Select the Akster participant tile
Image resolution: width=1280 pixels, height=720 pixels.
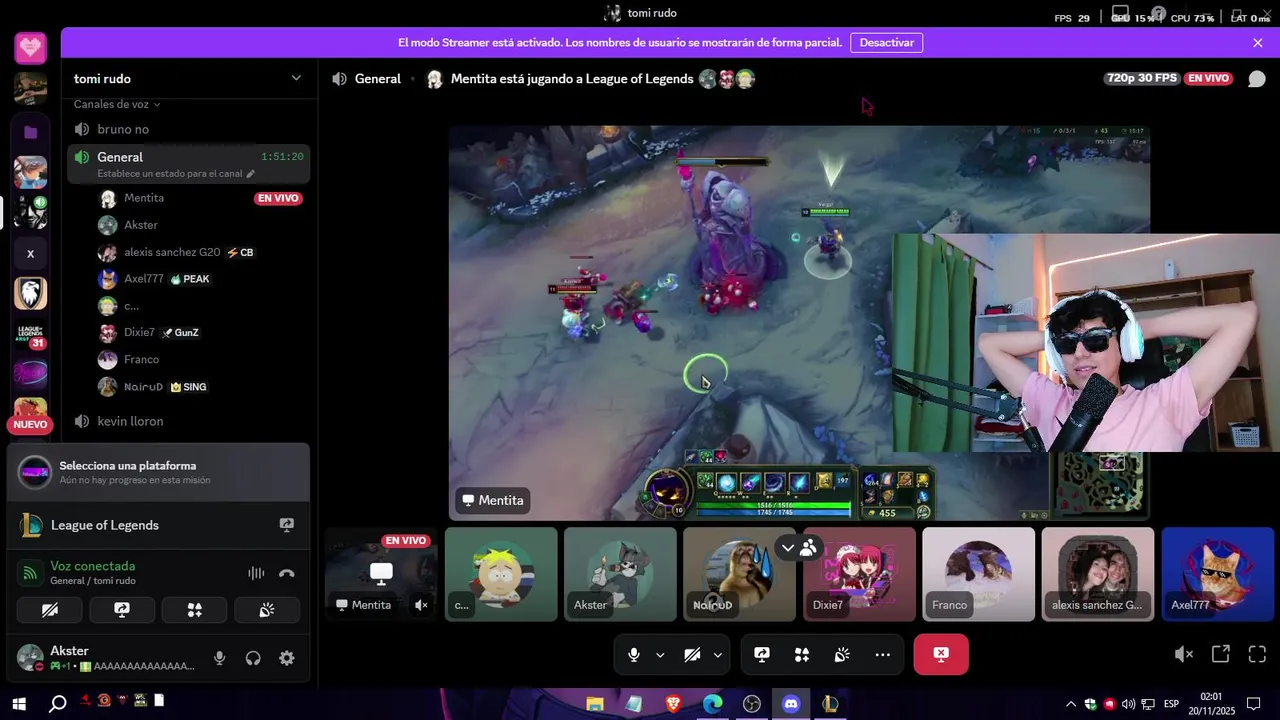(620, 574)
